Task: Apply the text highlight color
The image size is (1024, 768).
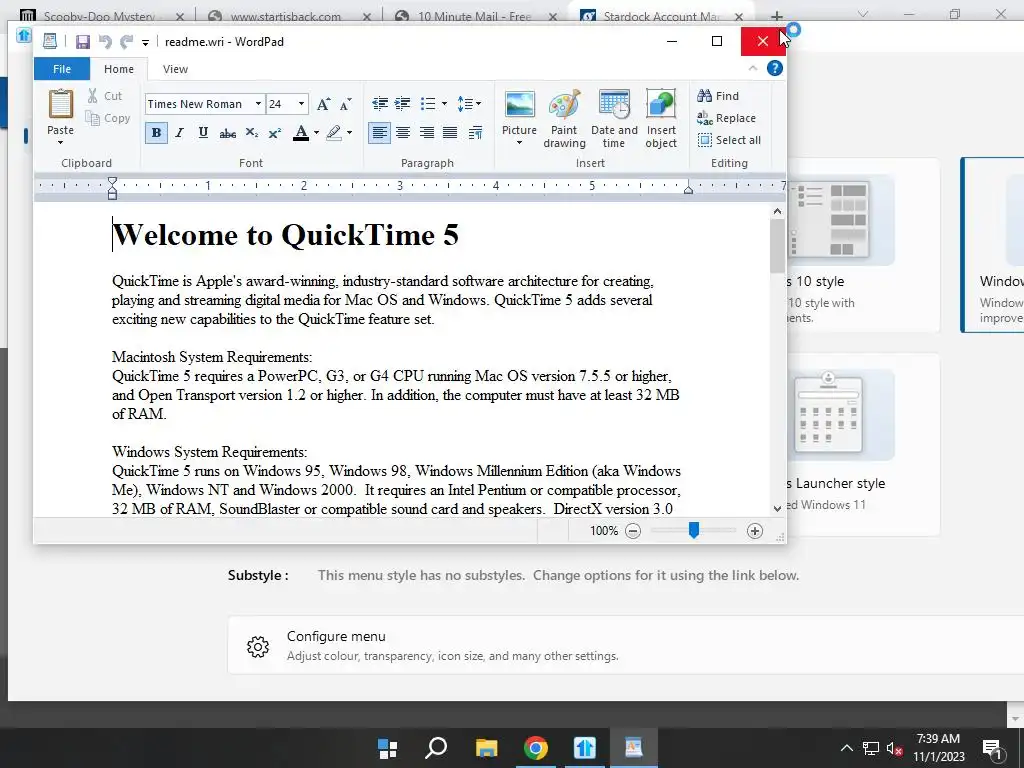Action: (334, 133)
